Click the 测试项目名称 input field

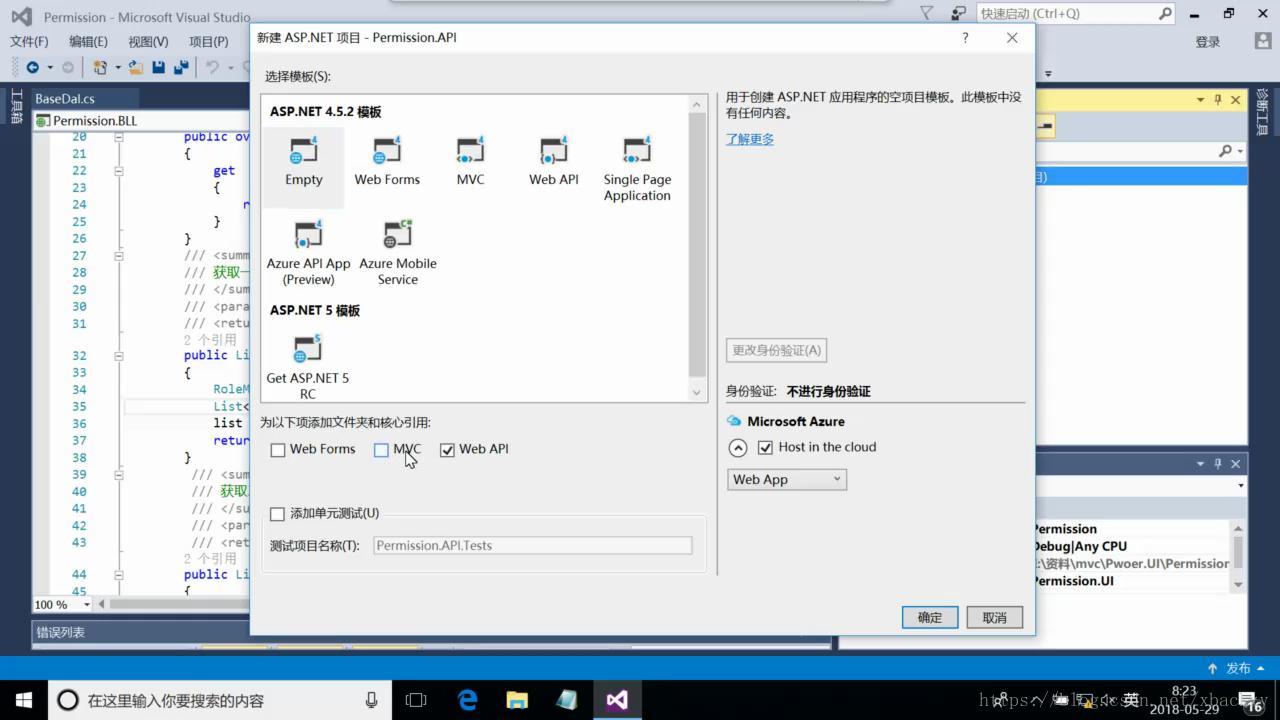pos(533,545)
